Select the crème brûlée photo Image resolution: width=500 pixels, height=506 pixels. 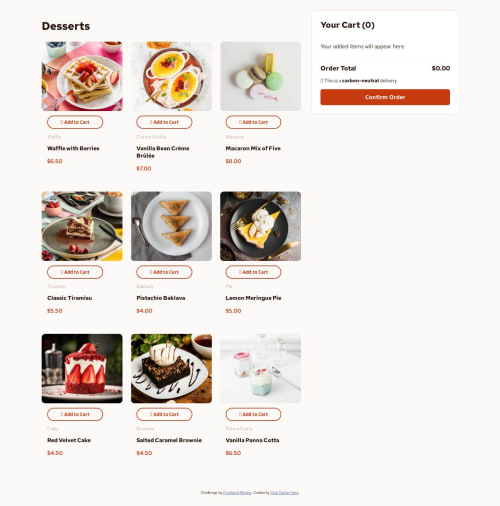point(171,76)
